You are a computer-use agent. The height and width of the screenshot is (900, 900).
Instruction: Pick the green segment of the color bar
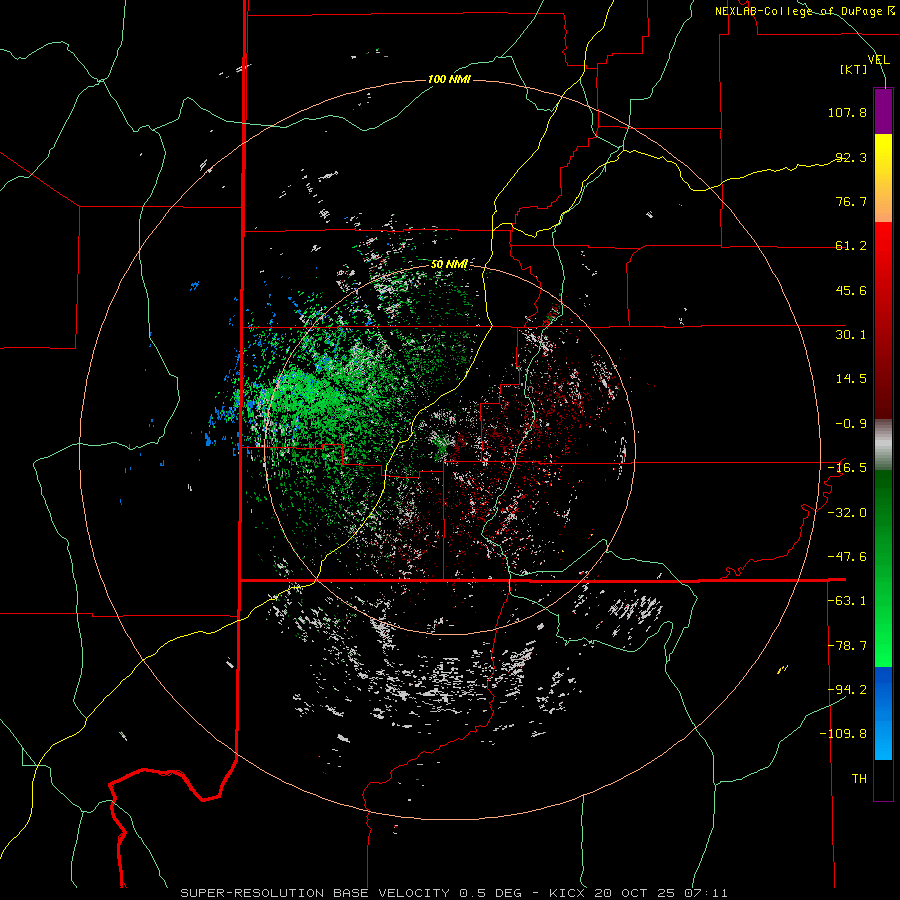tap(883, 568)
